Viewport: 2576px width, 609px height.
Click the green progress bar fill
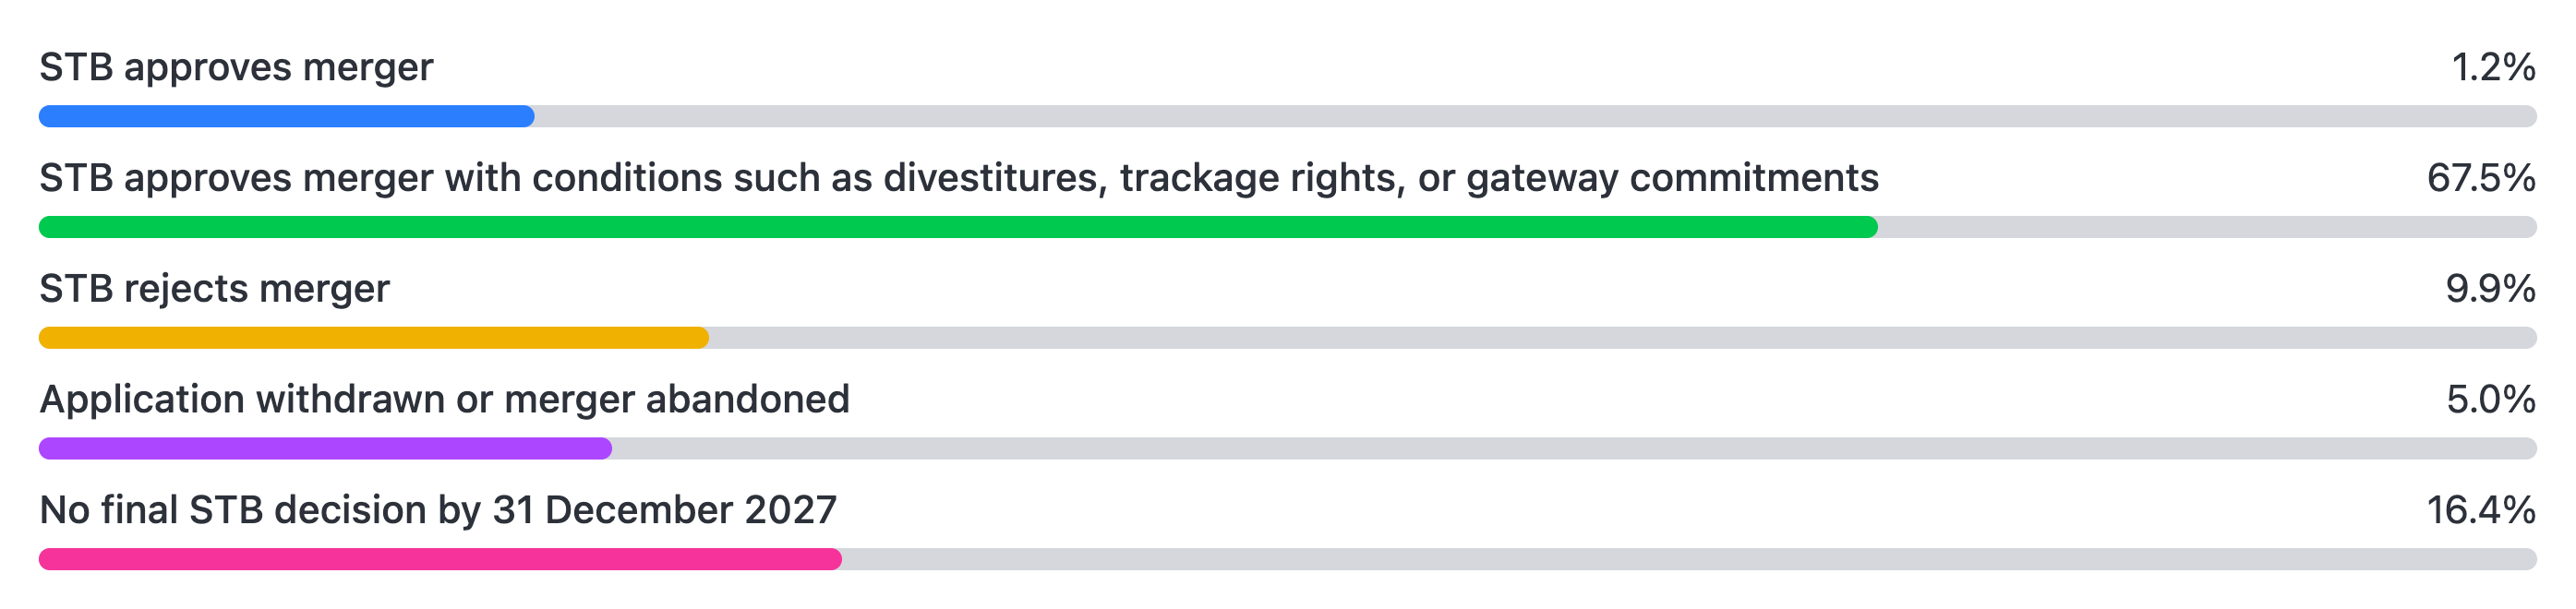click(x=958, y=227)
